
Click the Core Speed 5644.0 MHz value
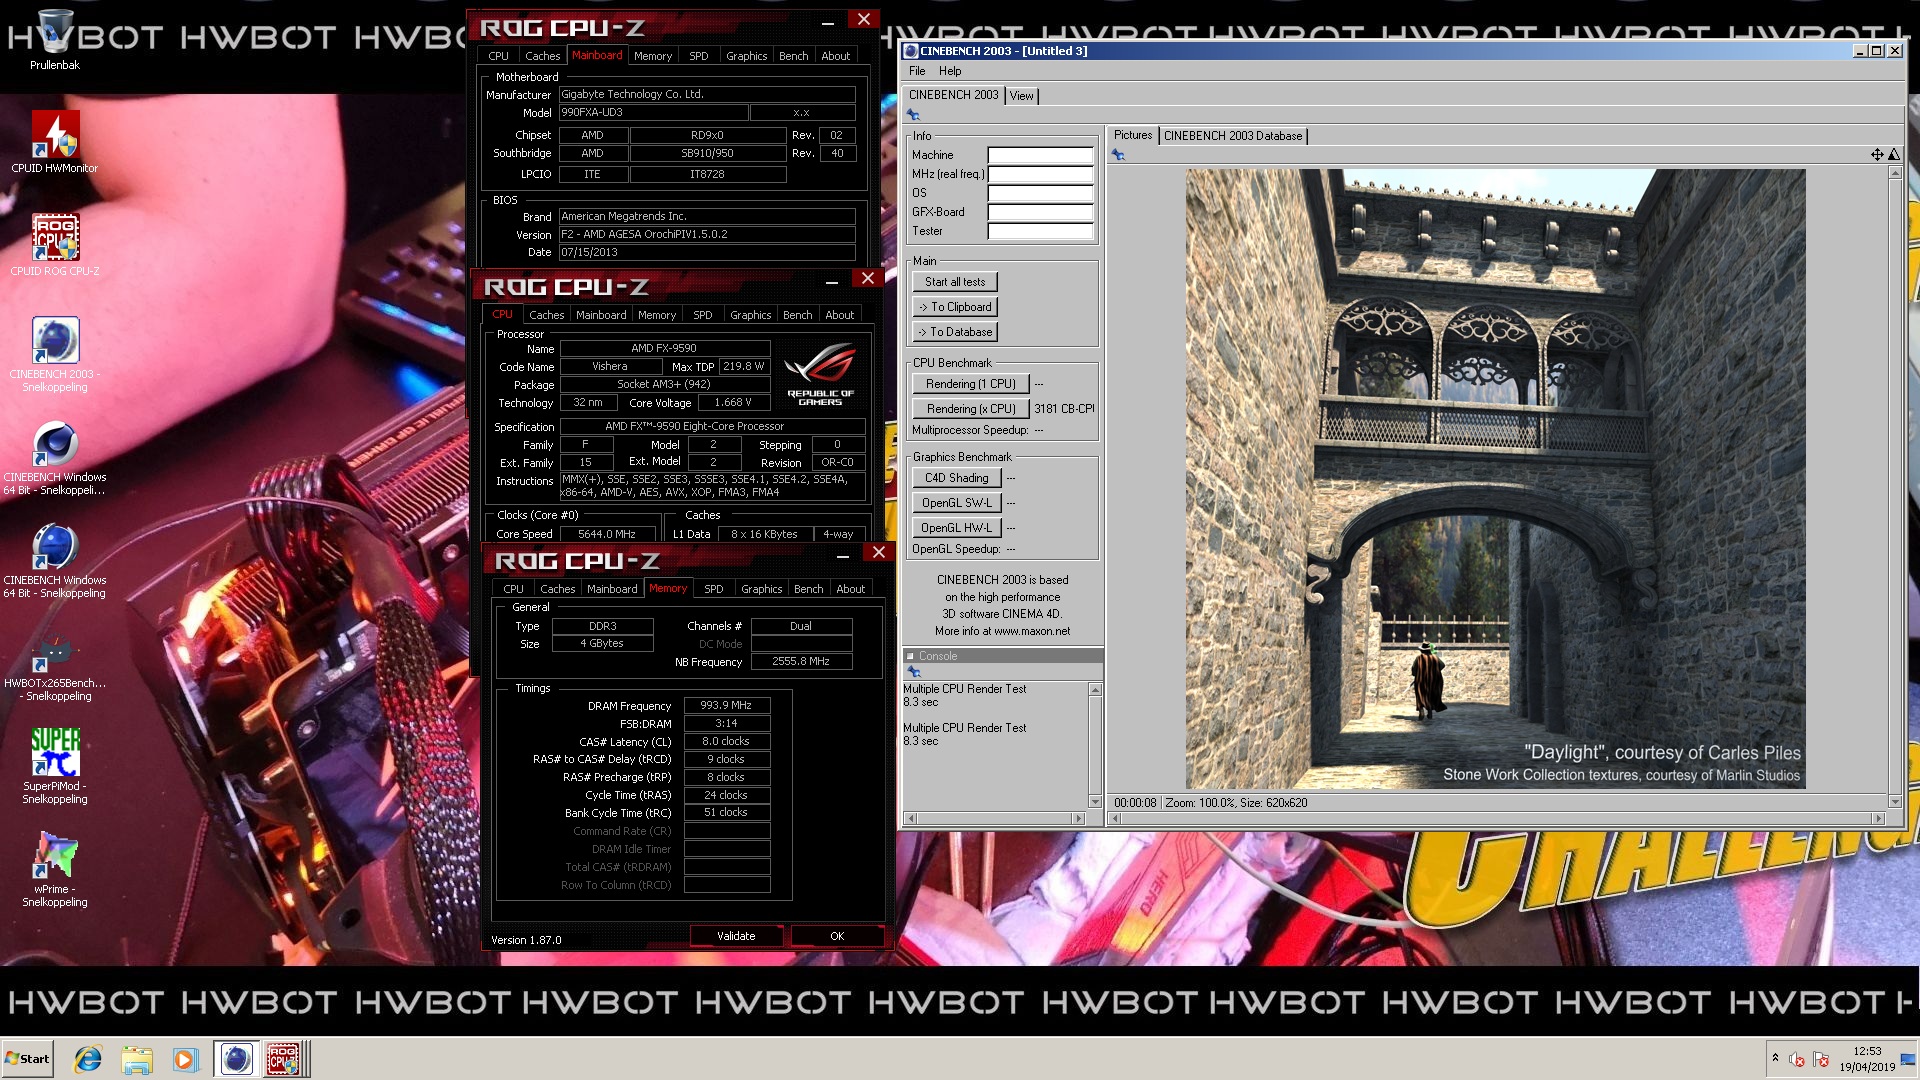[x=606, y=534]
